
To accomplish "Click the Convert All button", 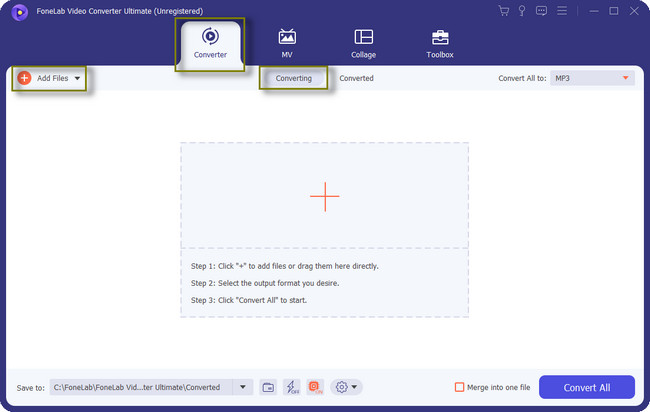I will (x=587, y=387).
